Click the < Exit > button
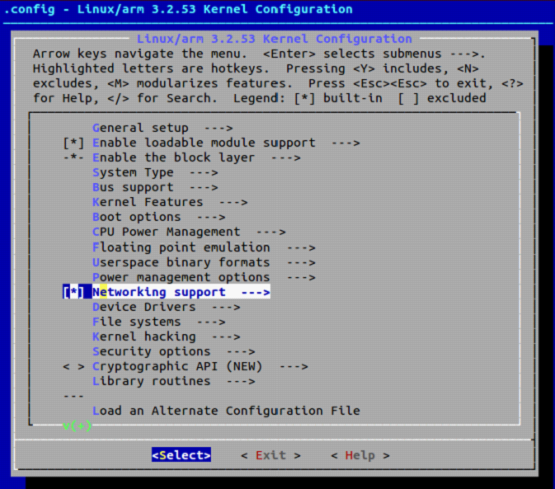This screenshot has height=489, width=555. tap(271, 455)
